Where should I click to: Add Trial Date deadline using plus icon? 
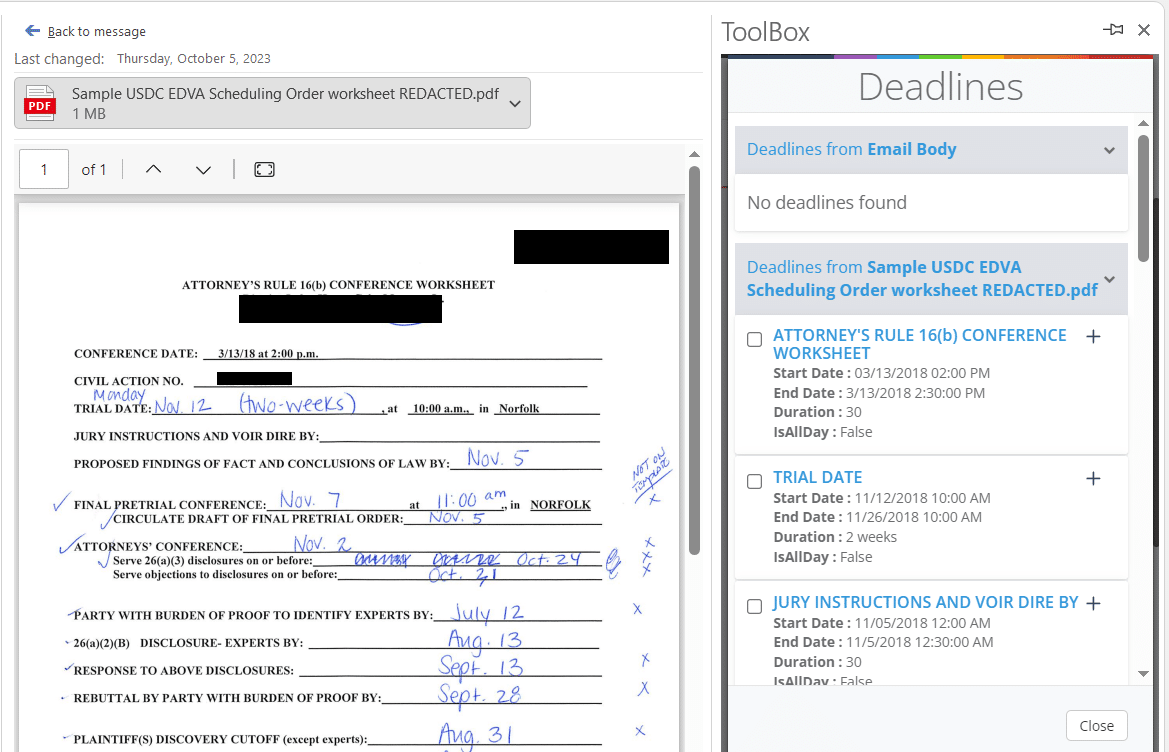tap(1093, 478)
